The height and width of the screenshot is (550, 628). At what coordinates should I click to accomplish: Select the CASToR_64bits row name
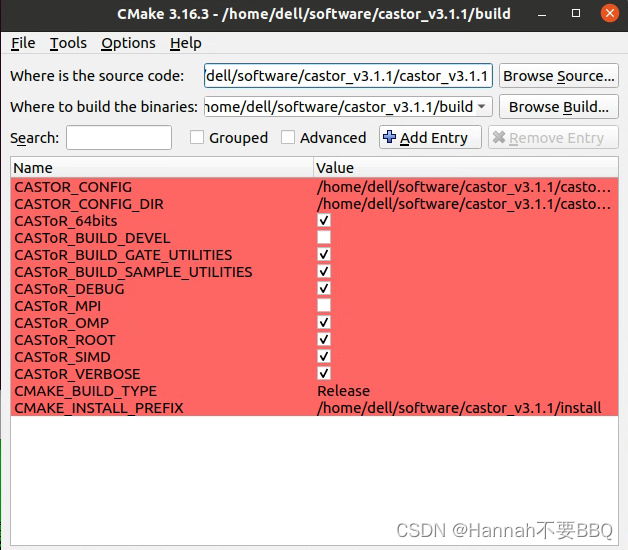click(66, 221)
